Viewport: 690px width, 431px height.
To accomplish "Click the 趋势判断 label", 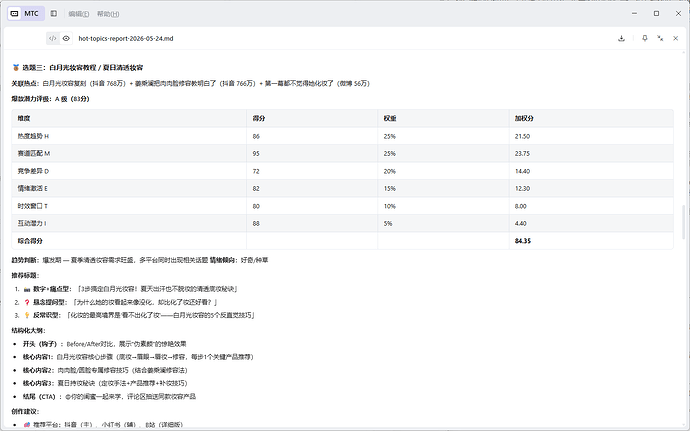I will click(25, 260).
